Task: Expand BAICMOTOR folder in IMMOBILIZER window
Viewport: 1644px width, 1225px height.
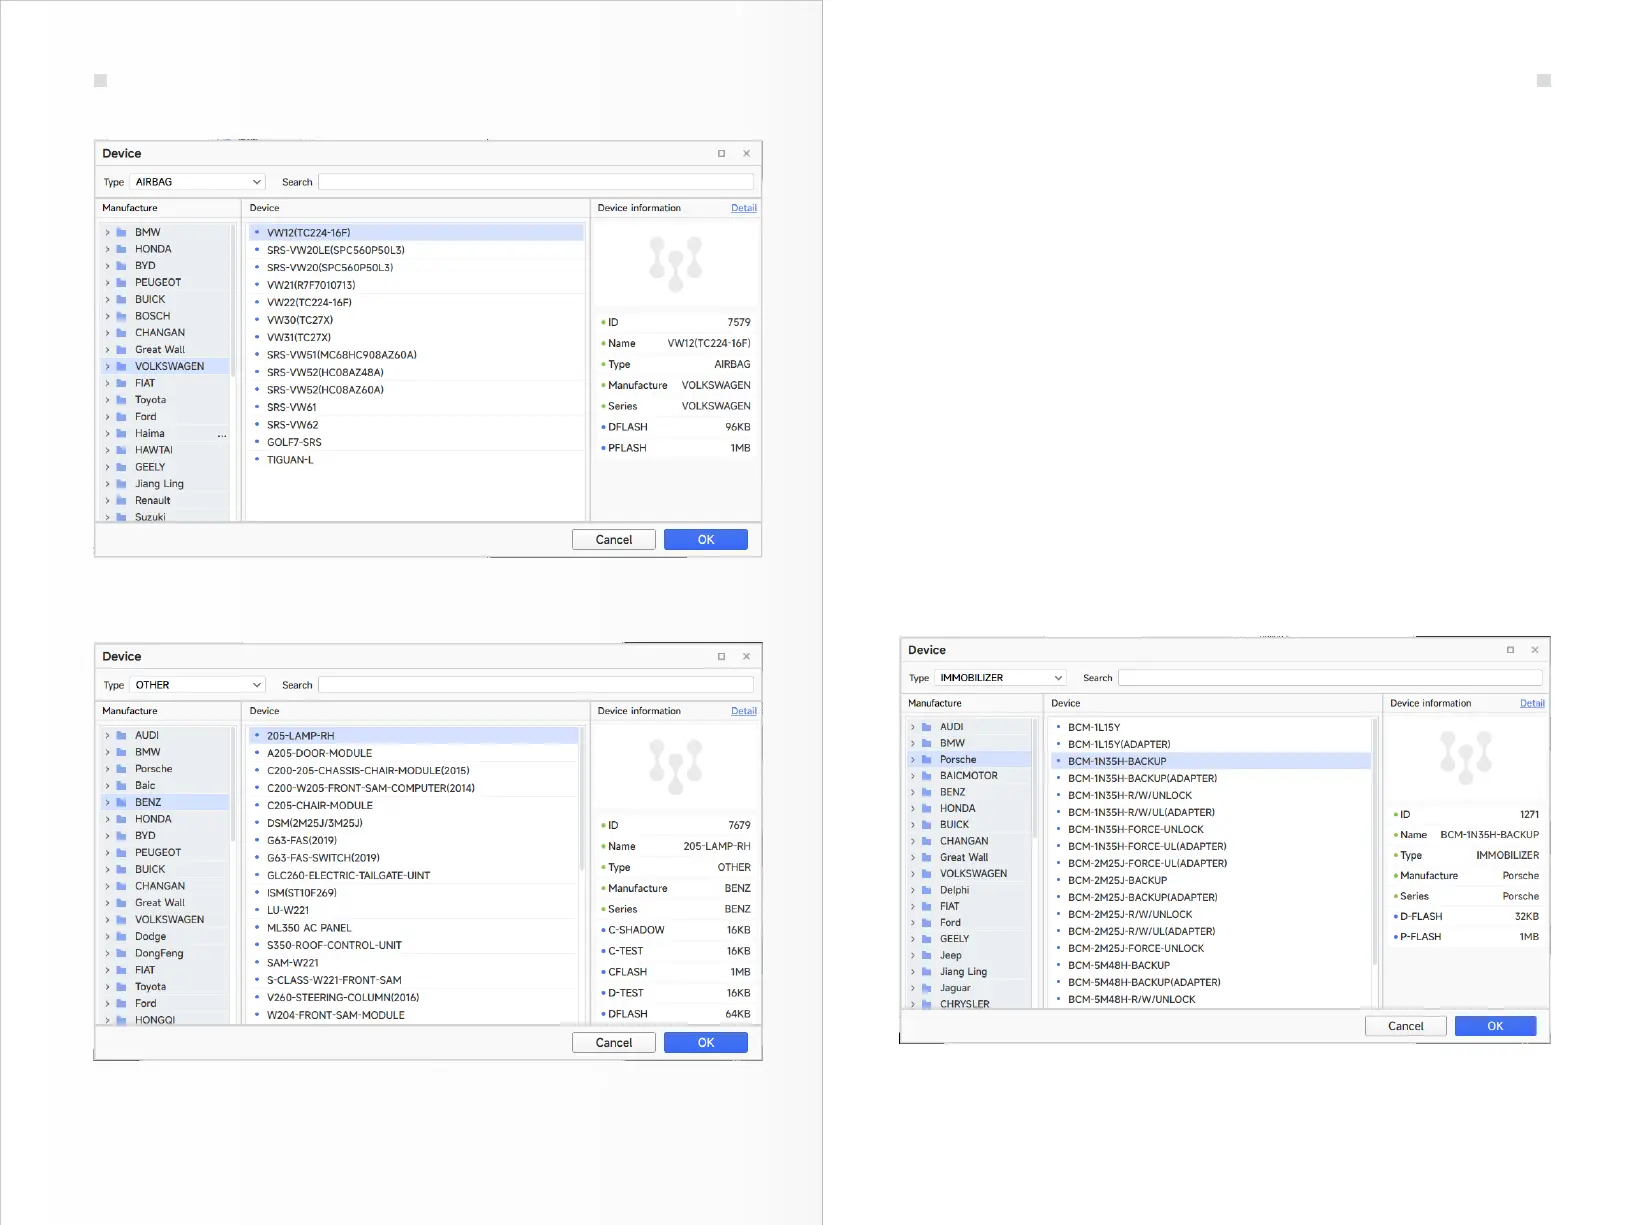Action: [913, 776]
